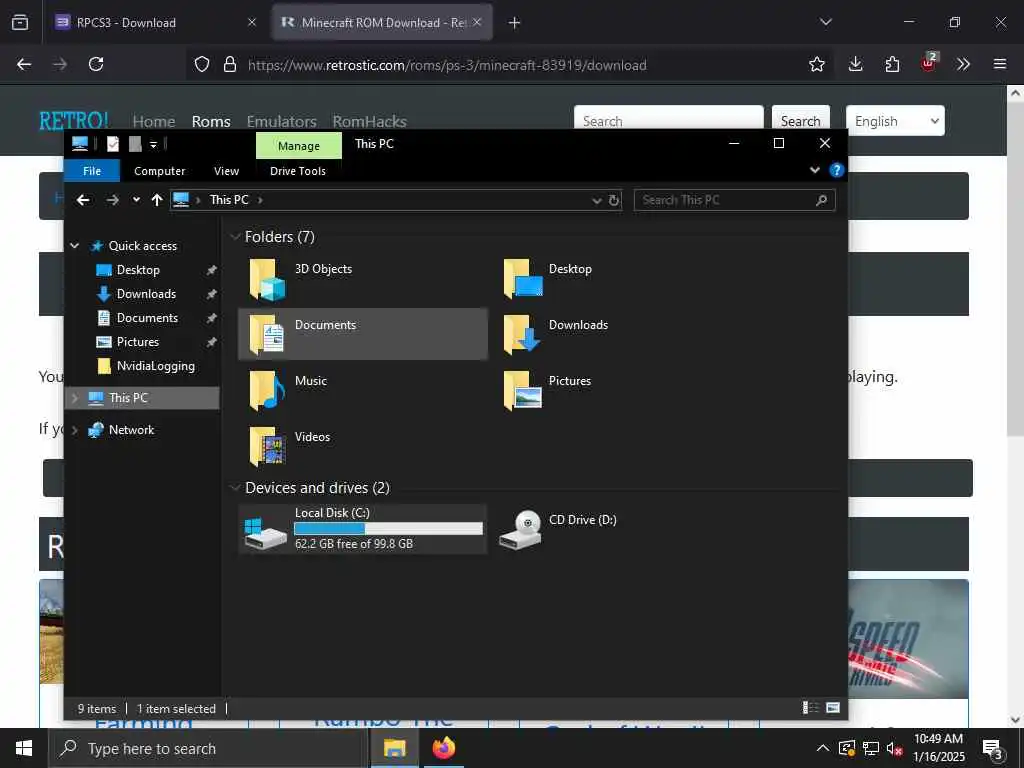Image resolution: width=1024 pixels, height=768 pixels.
Task: Click the site security lock icon
Action: tap(230, 64)
